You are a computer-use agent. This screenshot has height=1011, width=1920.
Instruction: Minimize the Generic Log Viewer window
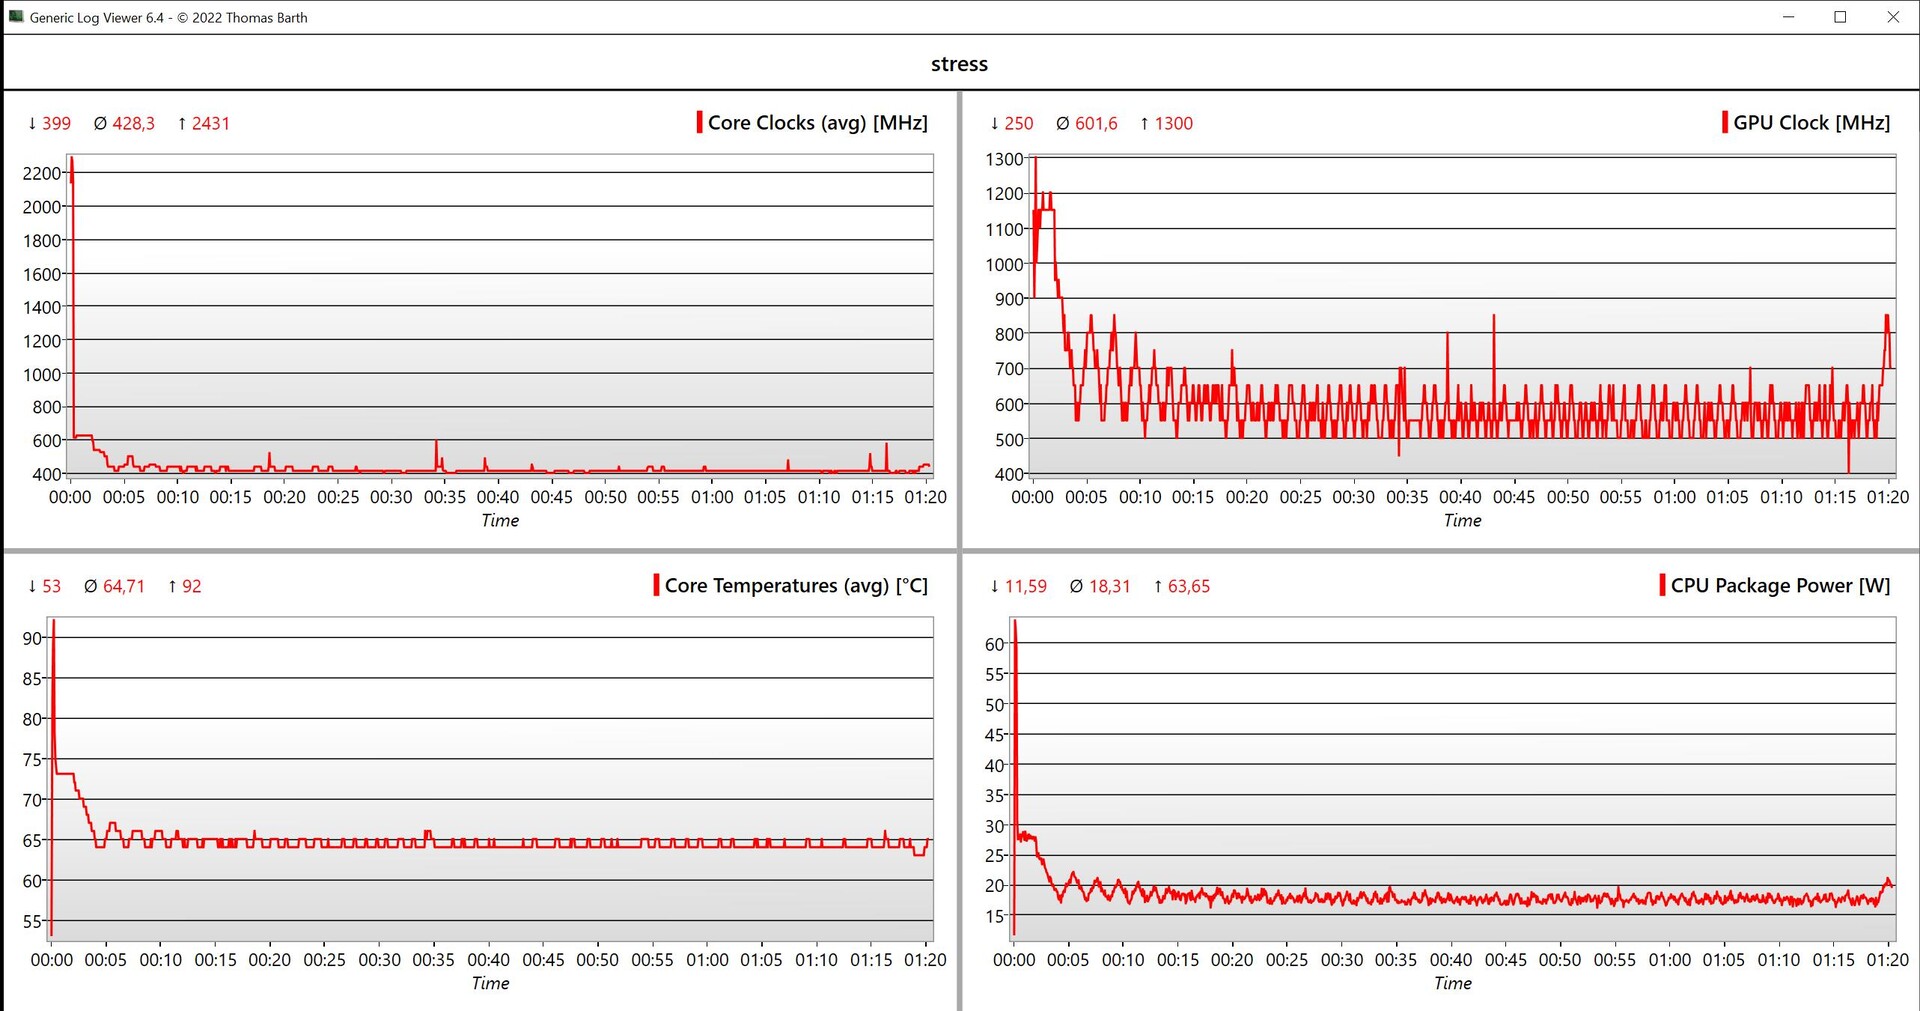(x=1788, y=17)
